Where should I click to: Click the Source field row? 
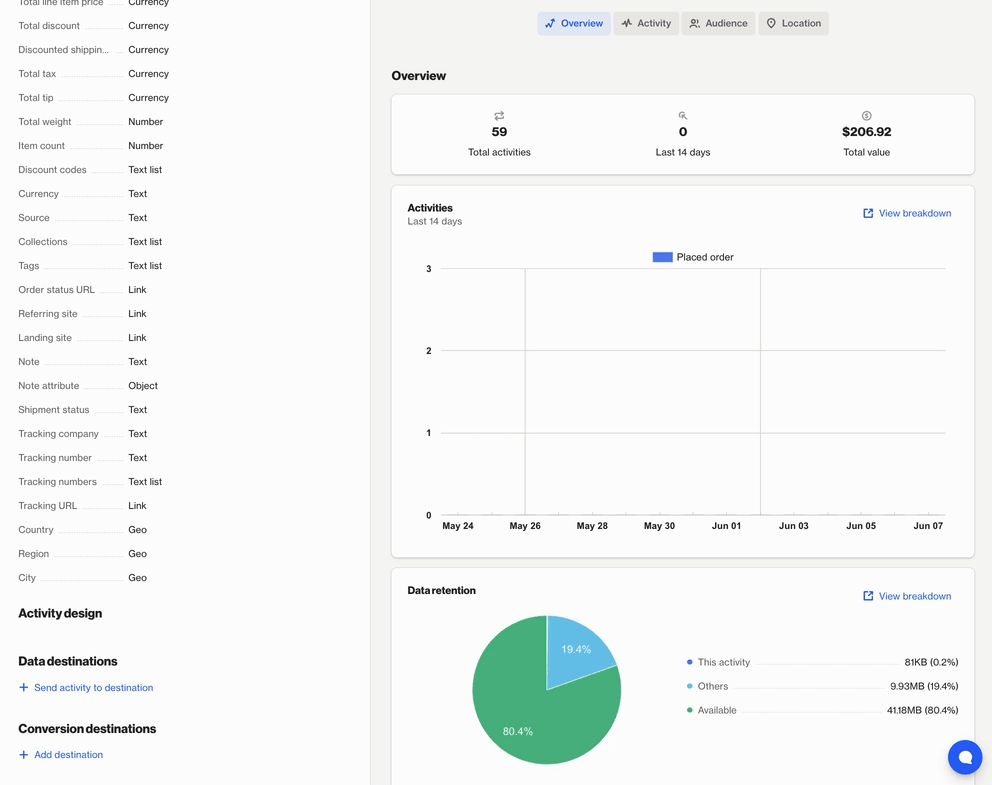83,218
